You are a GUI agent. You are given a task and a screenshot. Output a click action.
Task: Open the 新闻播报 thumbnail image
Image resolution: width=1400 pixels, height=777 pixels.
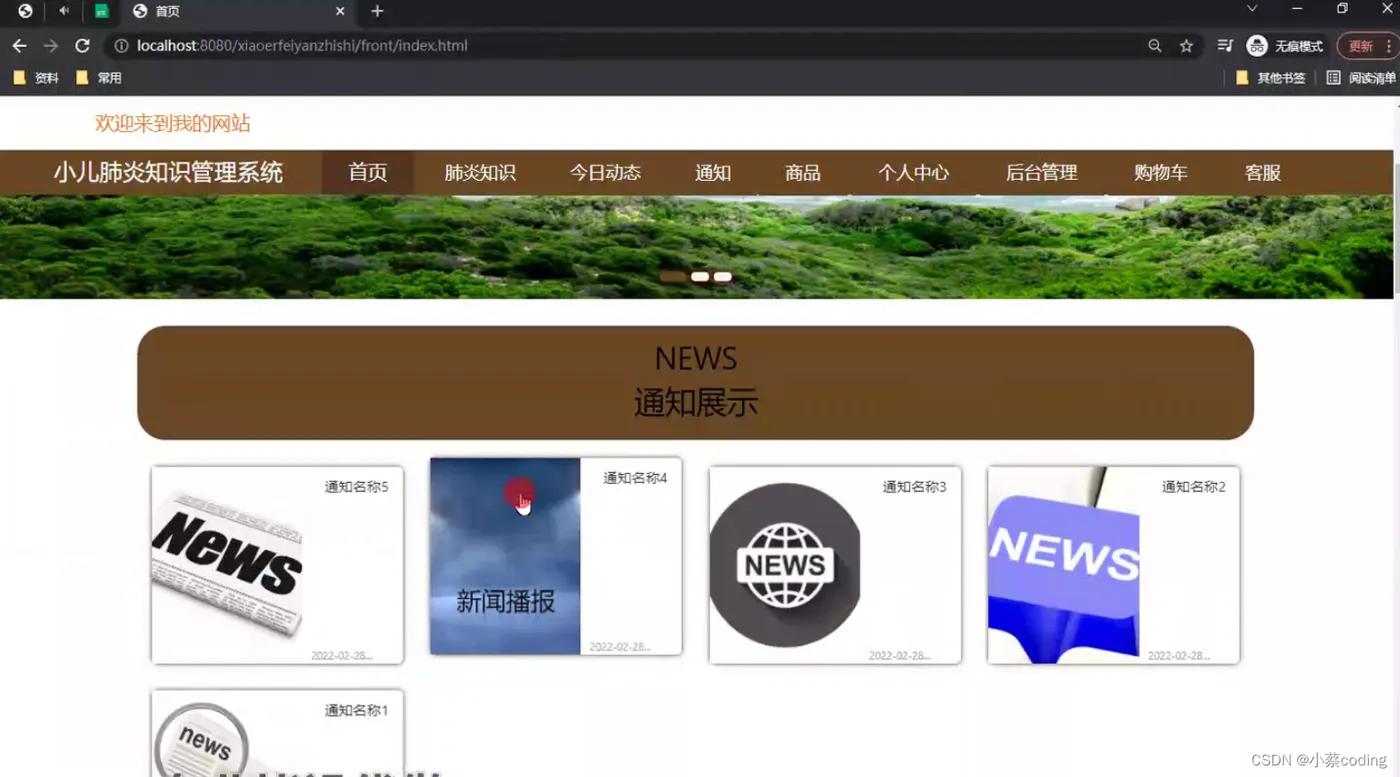[x=505, y=556]
